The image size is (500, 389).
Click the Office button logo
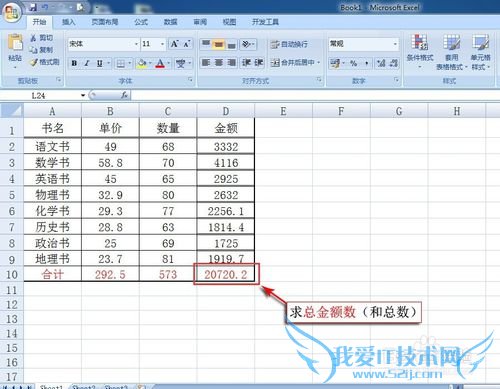(12, 12)
